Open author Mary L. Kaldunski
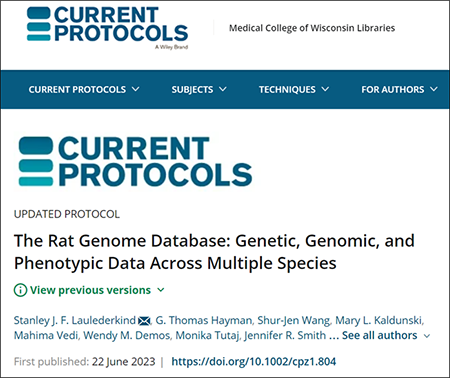This screenshot has width=450, height=378. [379, 320]
